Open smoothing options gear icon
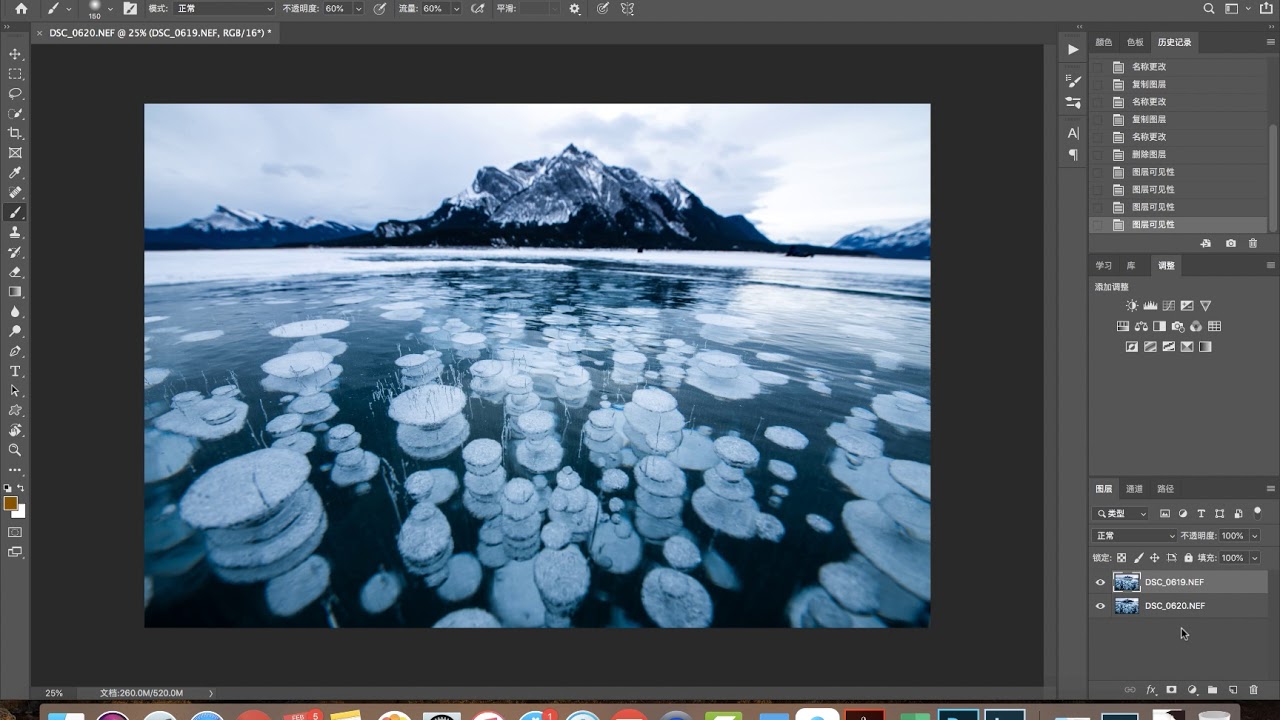The height and width of the screenshot is (720, 1280). 574,8
